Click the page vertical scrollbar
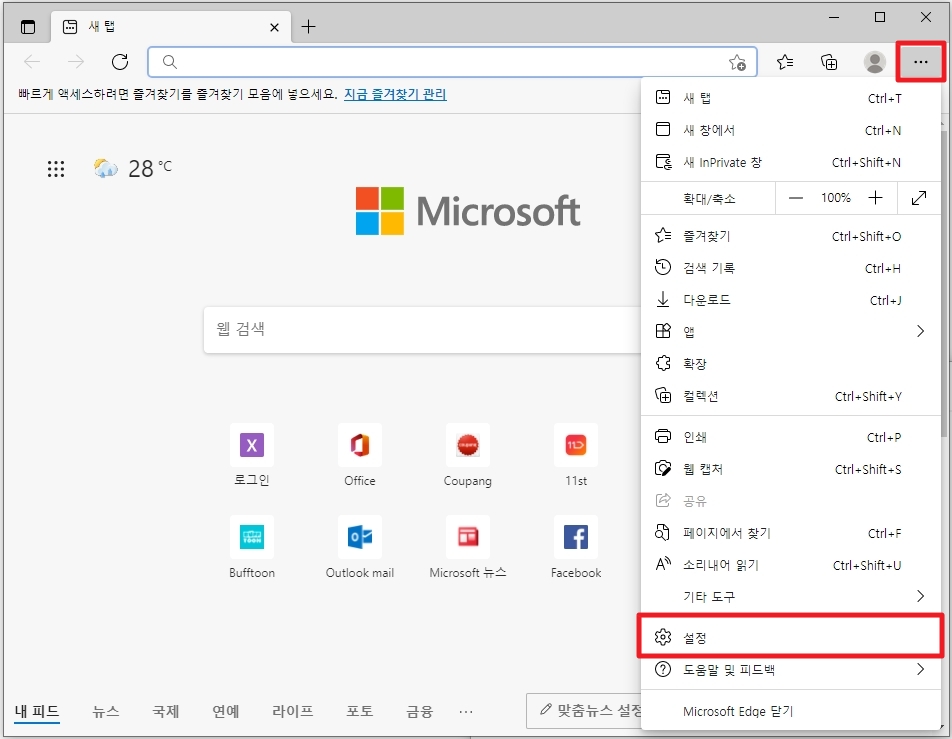Viewport: 952px width, 739px height. [x=944, y=282]
